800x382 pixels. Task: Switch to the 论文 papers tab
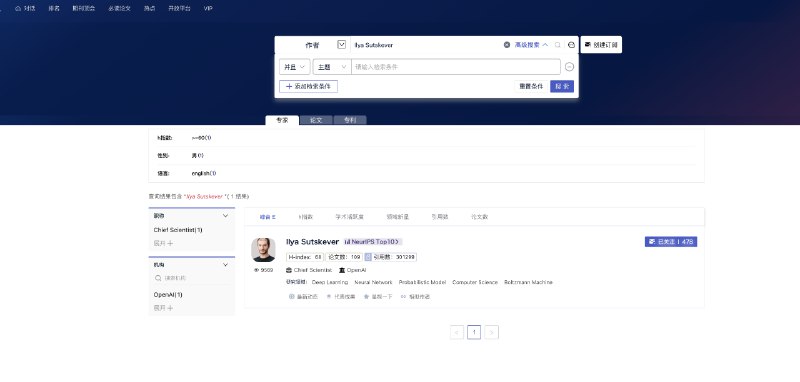coord(316,120)
